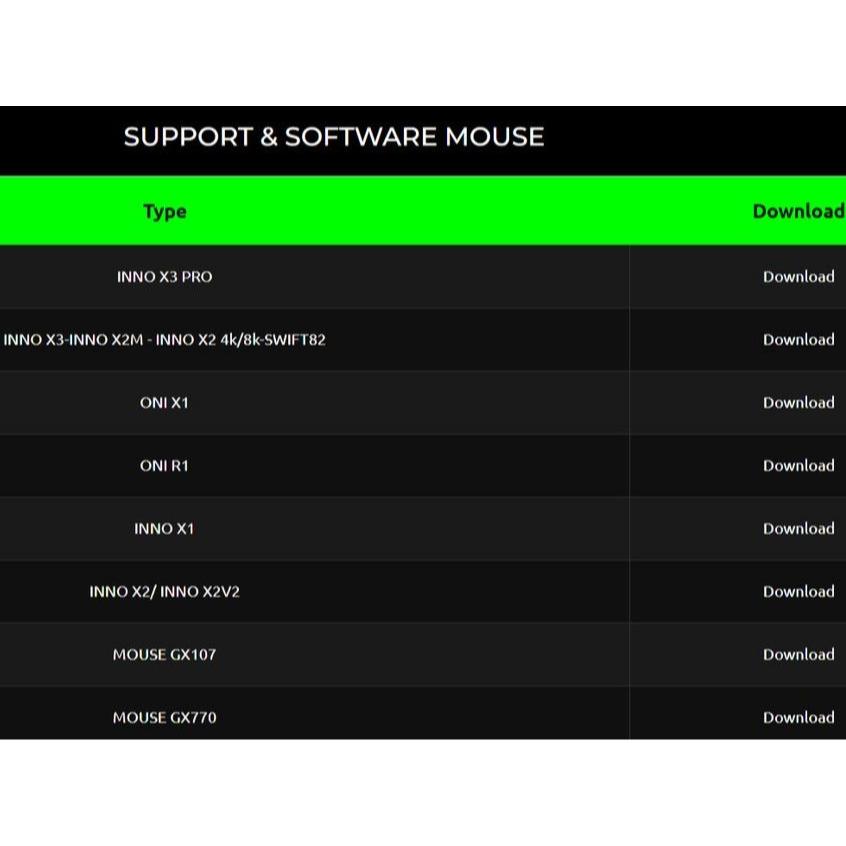The width and height of the screenshot is (846, 846).
Task: Click Download for INNO X2/ INNO X2V2
Action: coord(798,592)
